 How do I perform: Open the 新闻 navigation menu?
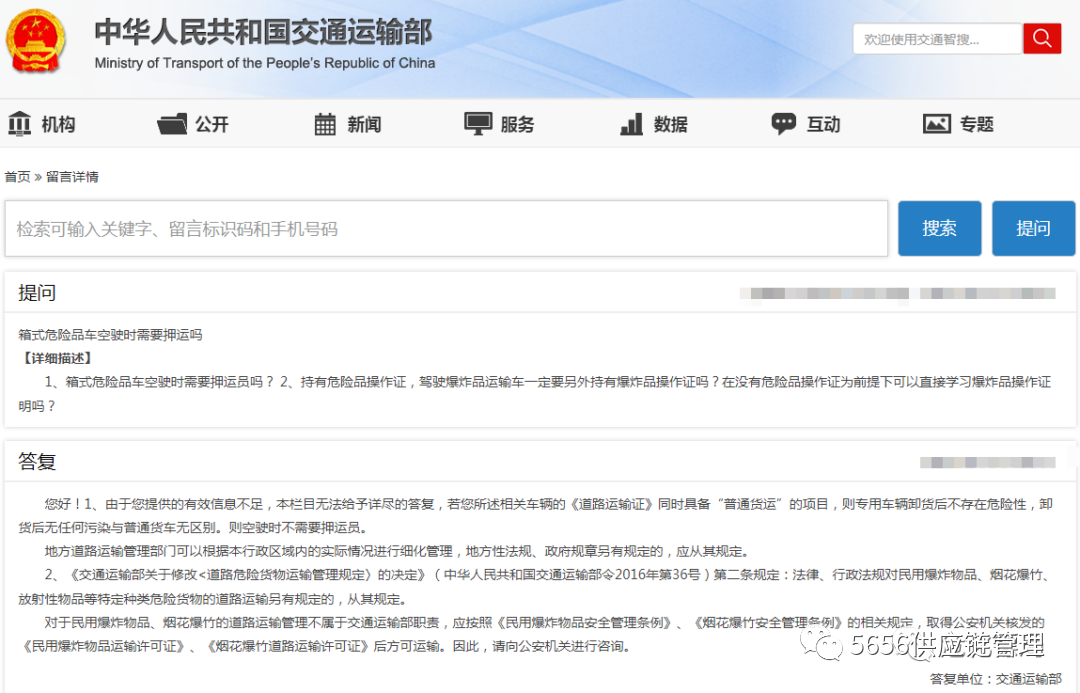pos(364,124)
